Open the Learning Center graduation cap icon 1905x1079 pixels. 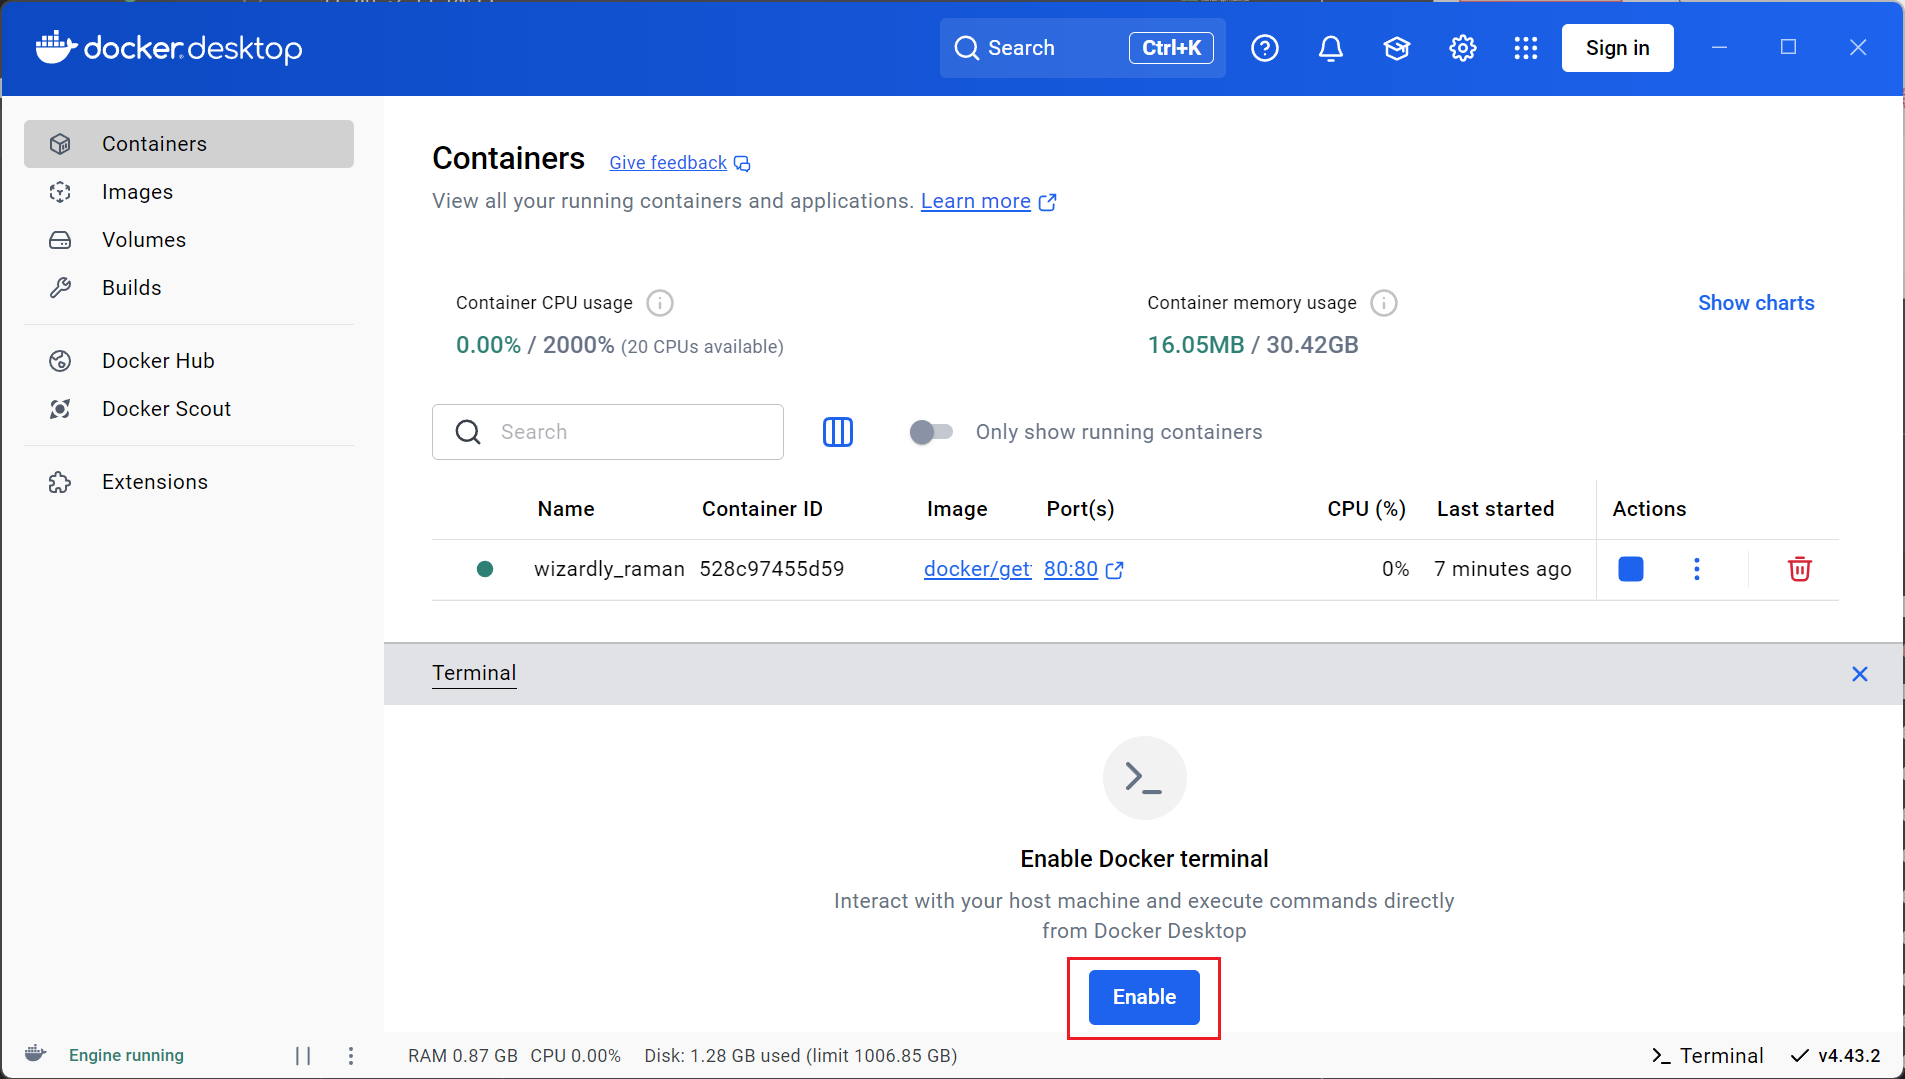[1396, 47]
